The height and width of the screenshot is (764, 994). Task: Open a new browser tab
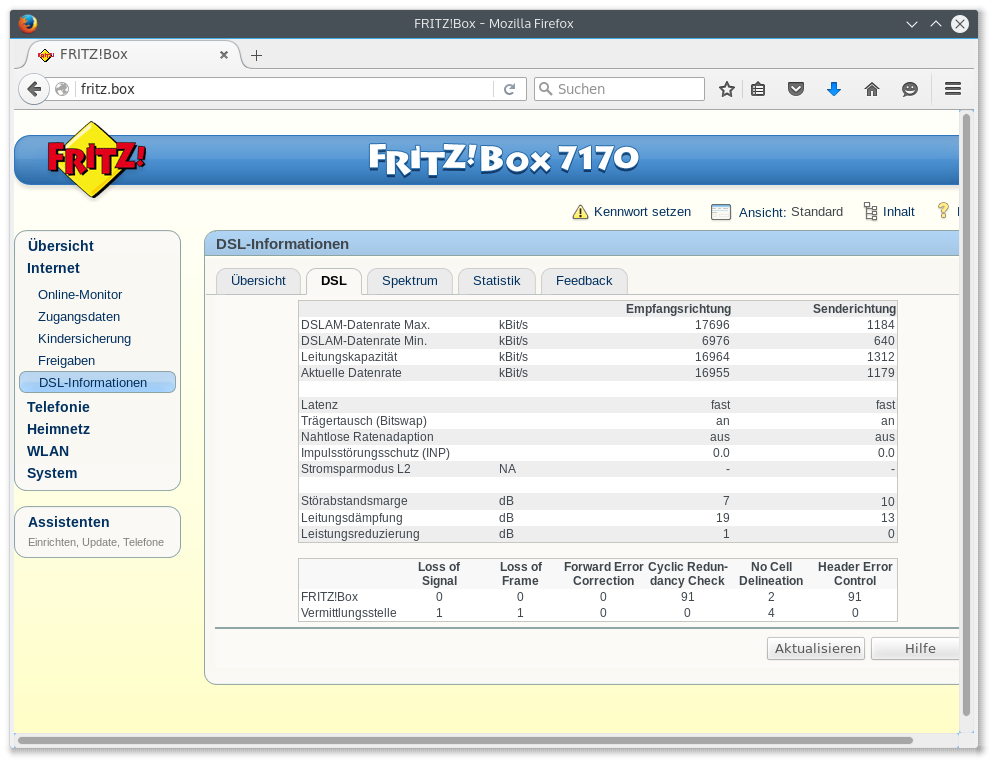pos(256,55)
